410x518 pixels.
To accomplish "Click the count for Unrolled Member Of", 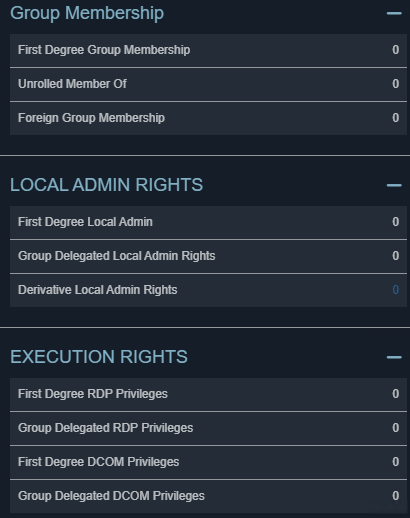I will [396, 84].
